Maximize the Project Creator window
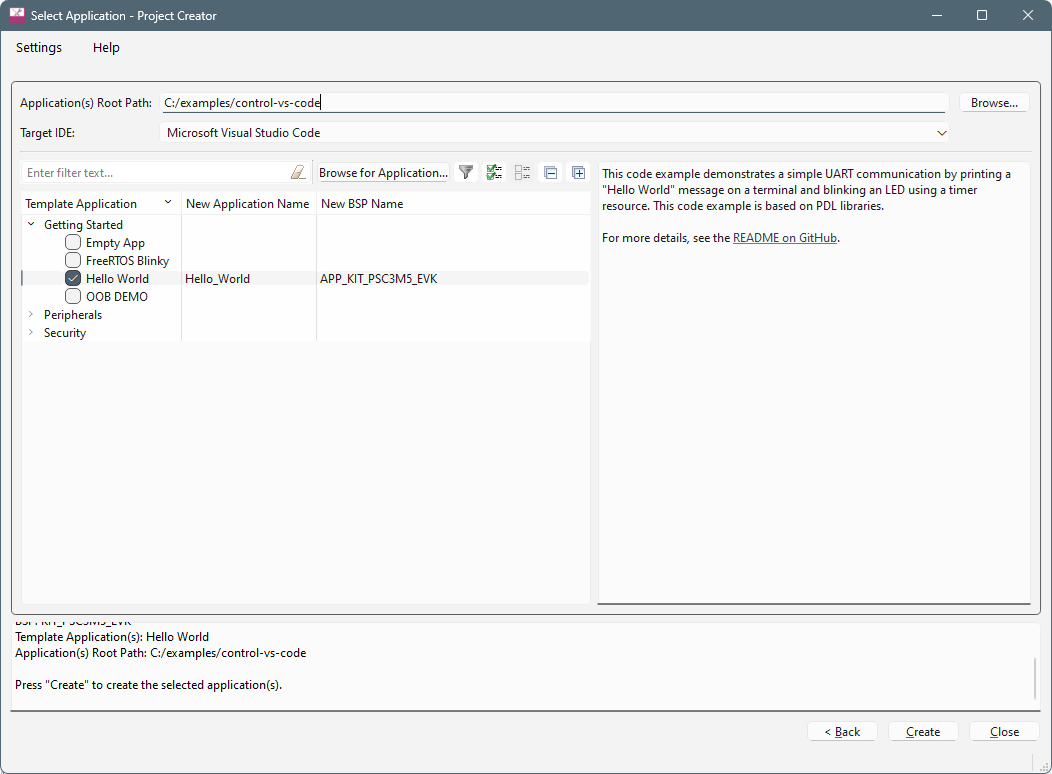Image resolution: width=1052 pixels, height=774 pixels. tap(981, 15)
